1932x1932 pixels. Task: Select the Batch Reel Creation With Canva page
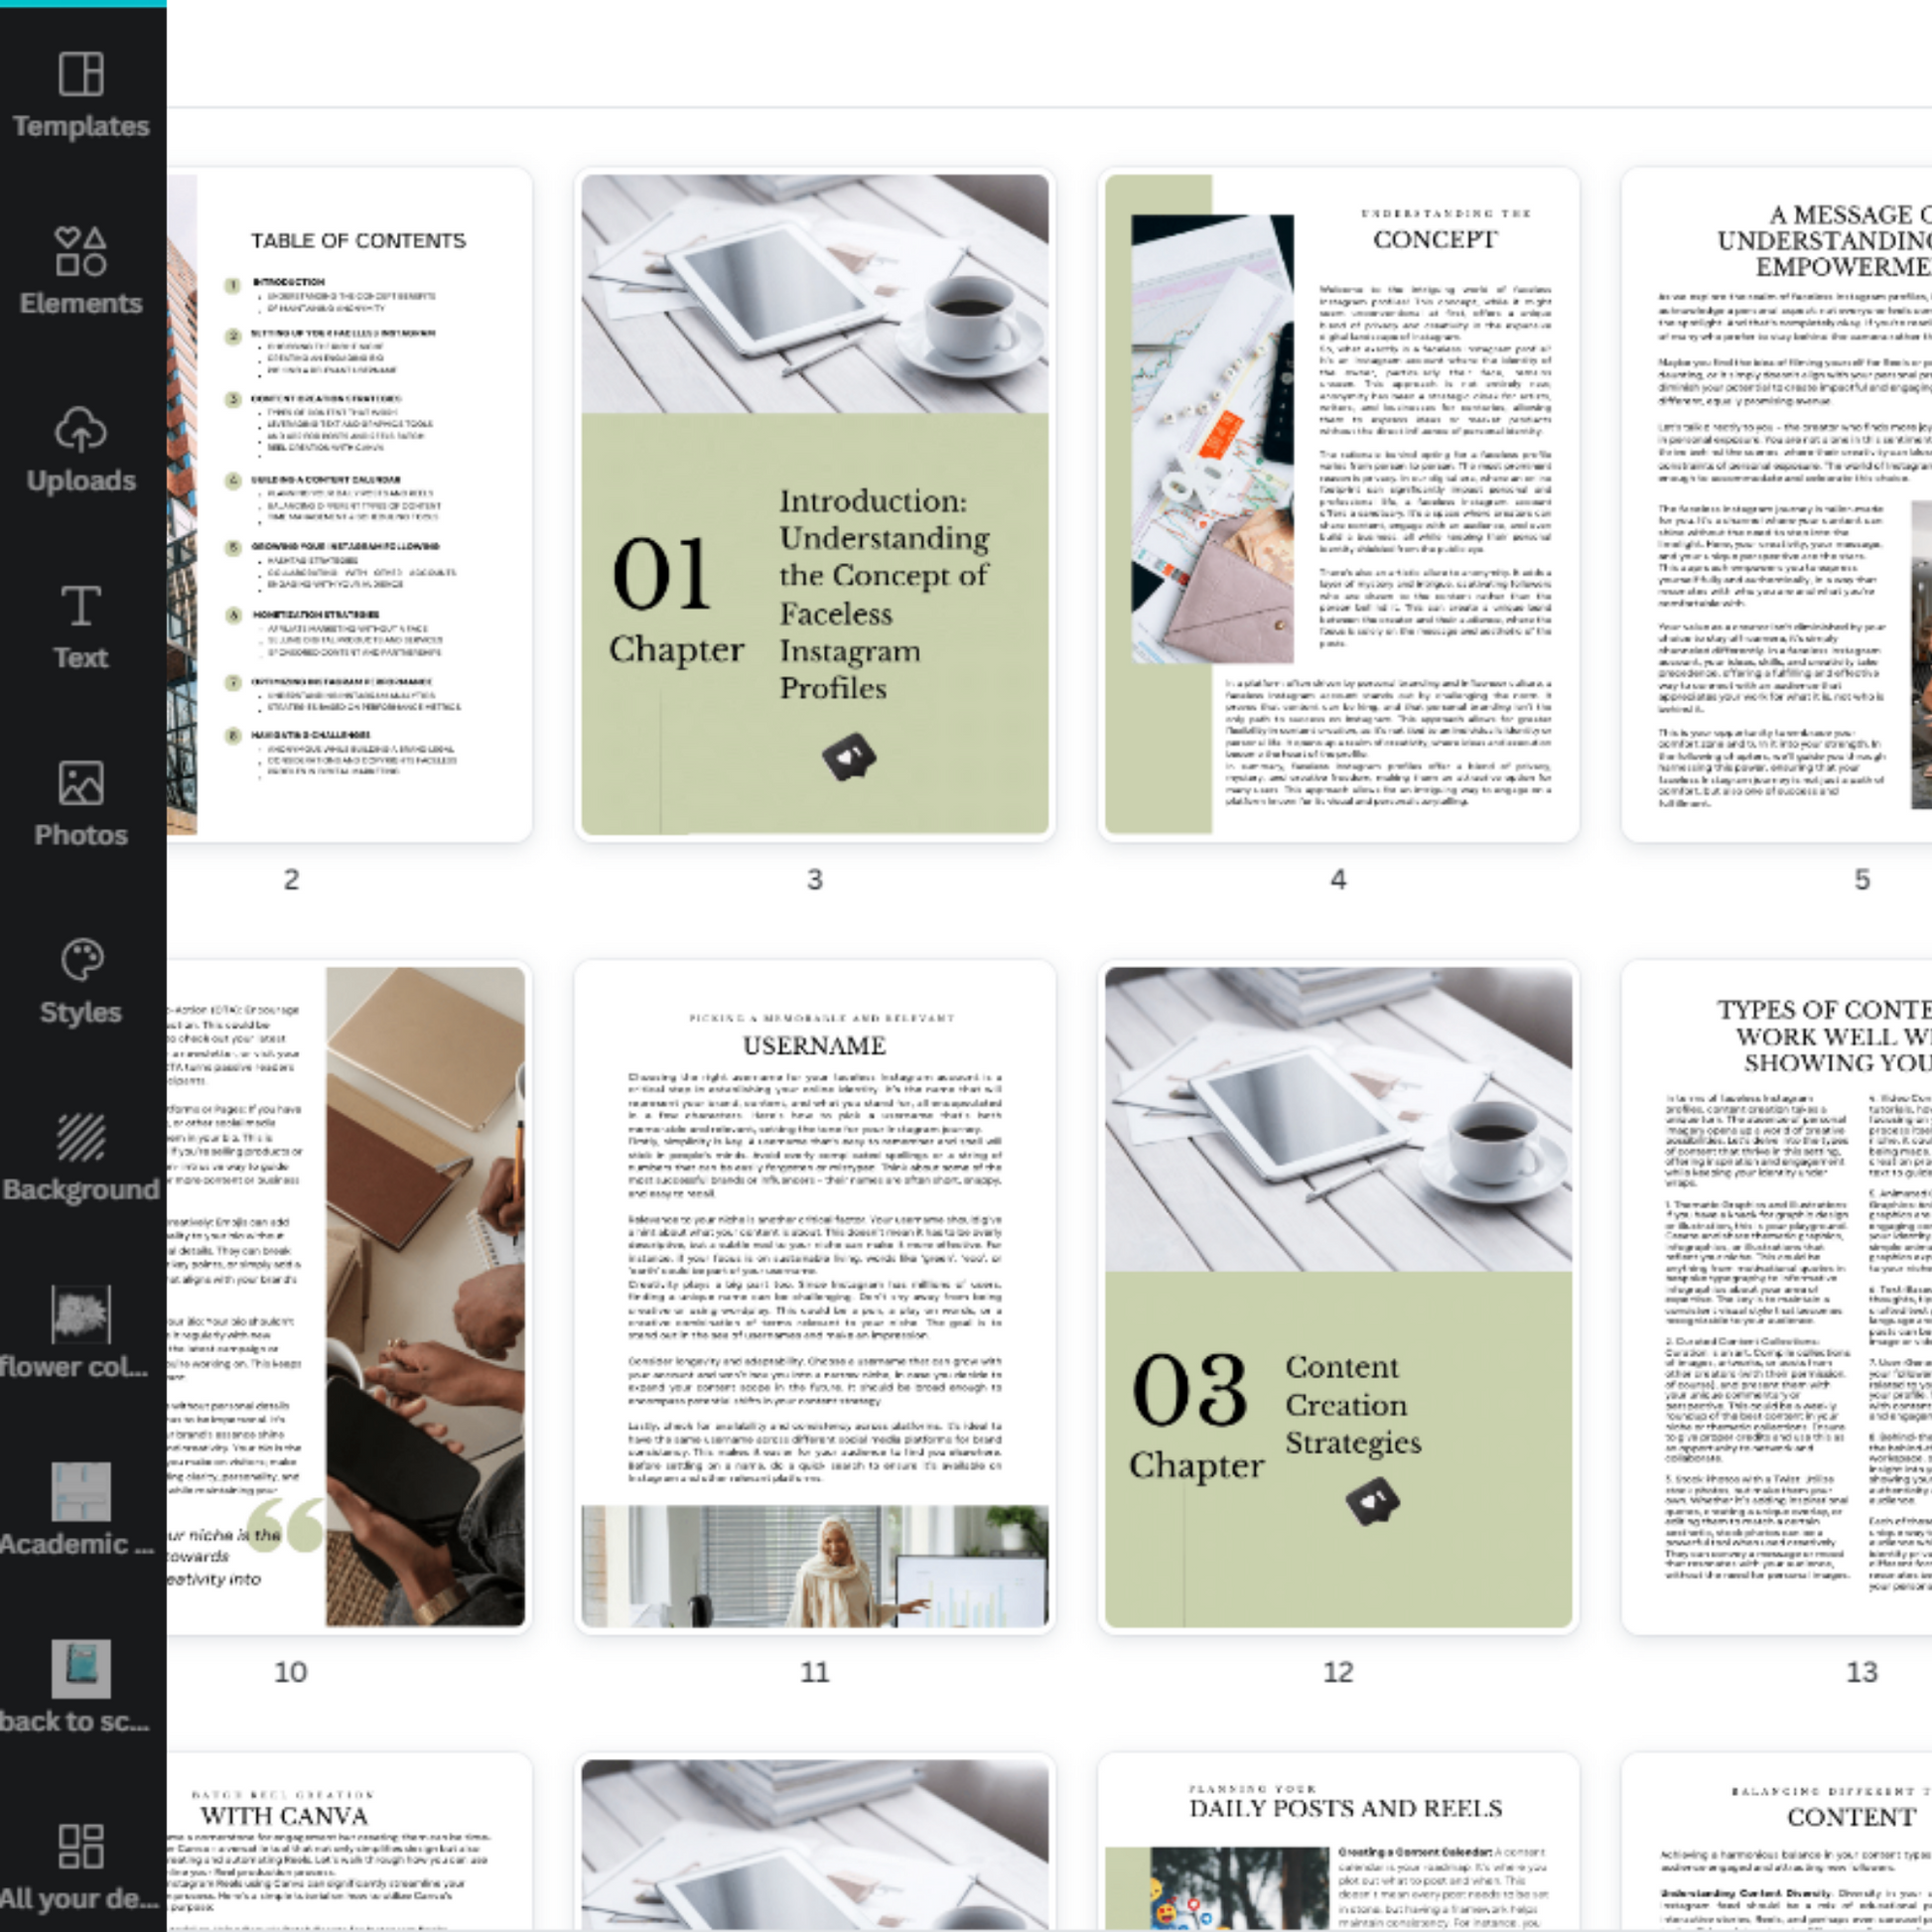click(x=350, y=1842)
